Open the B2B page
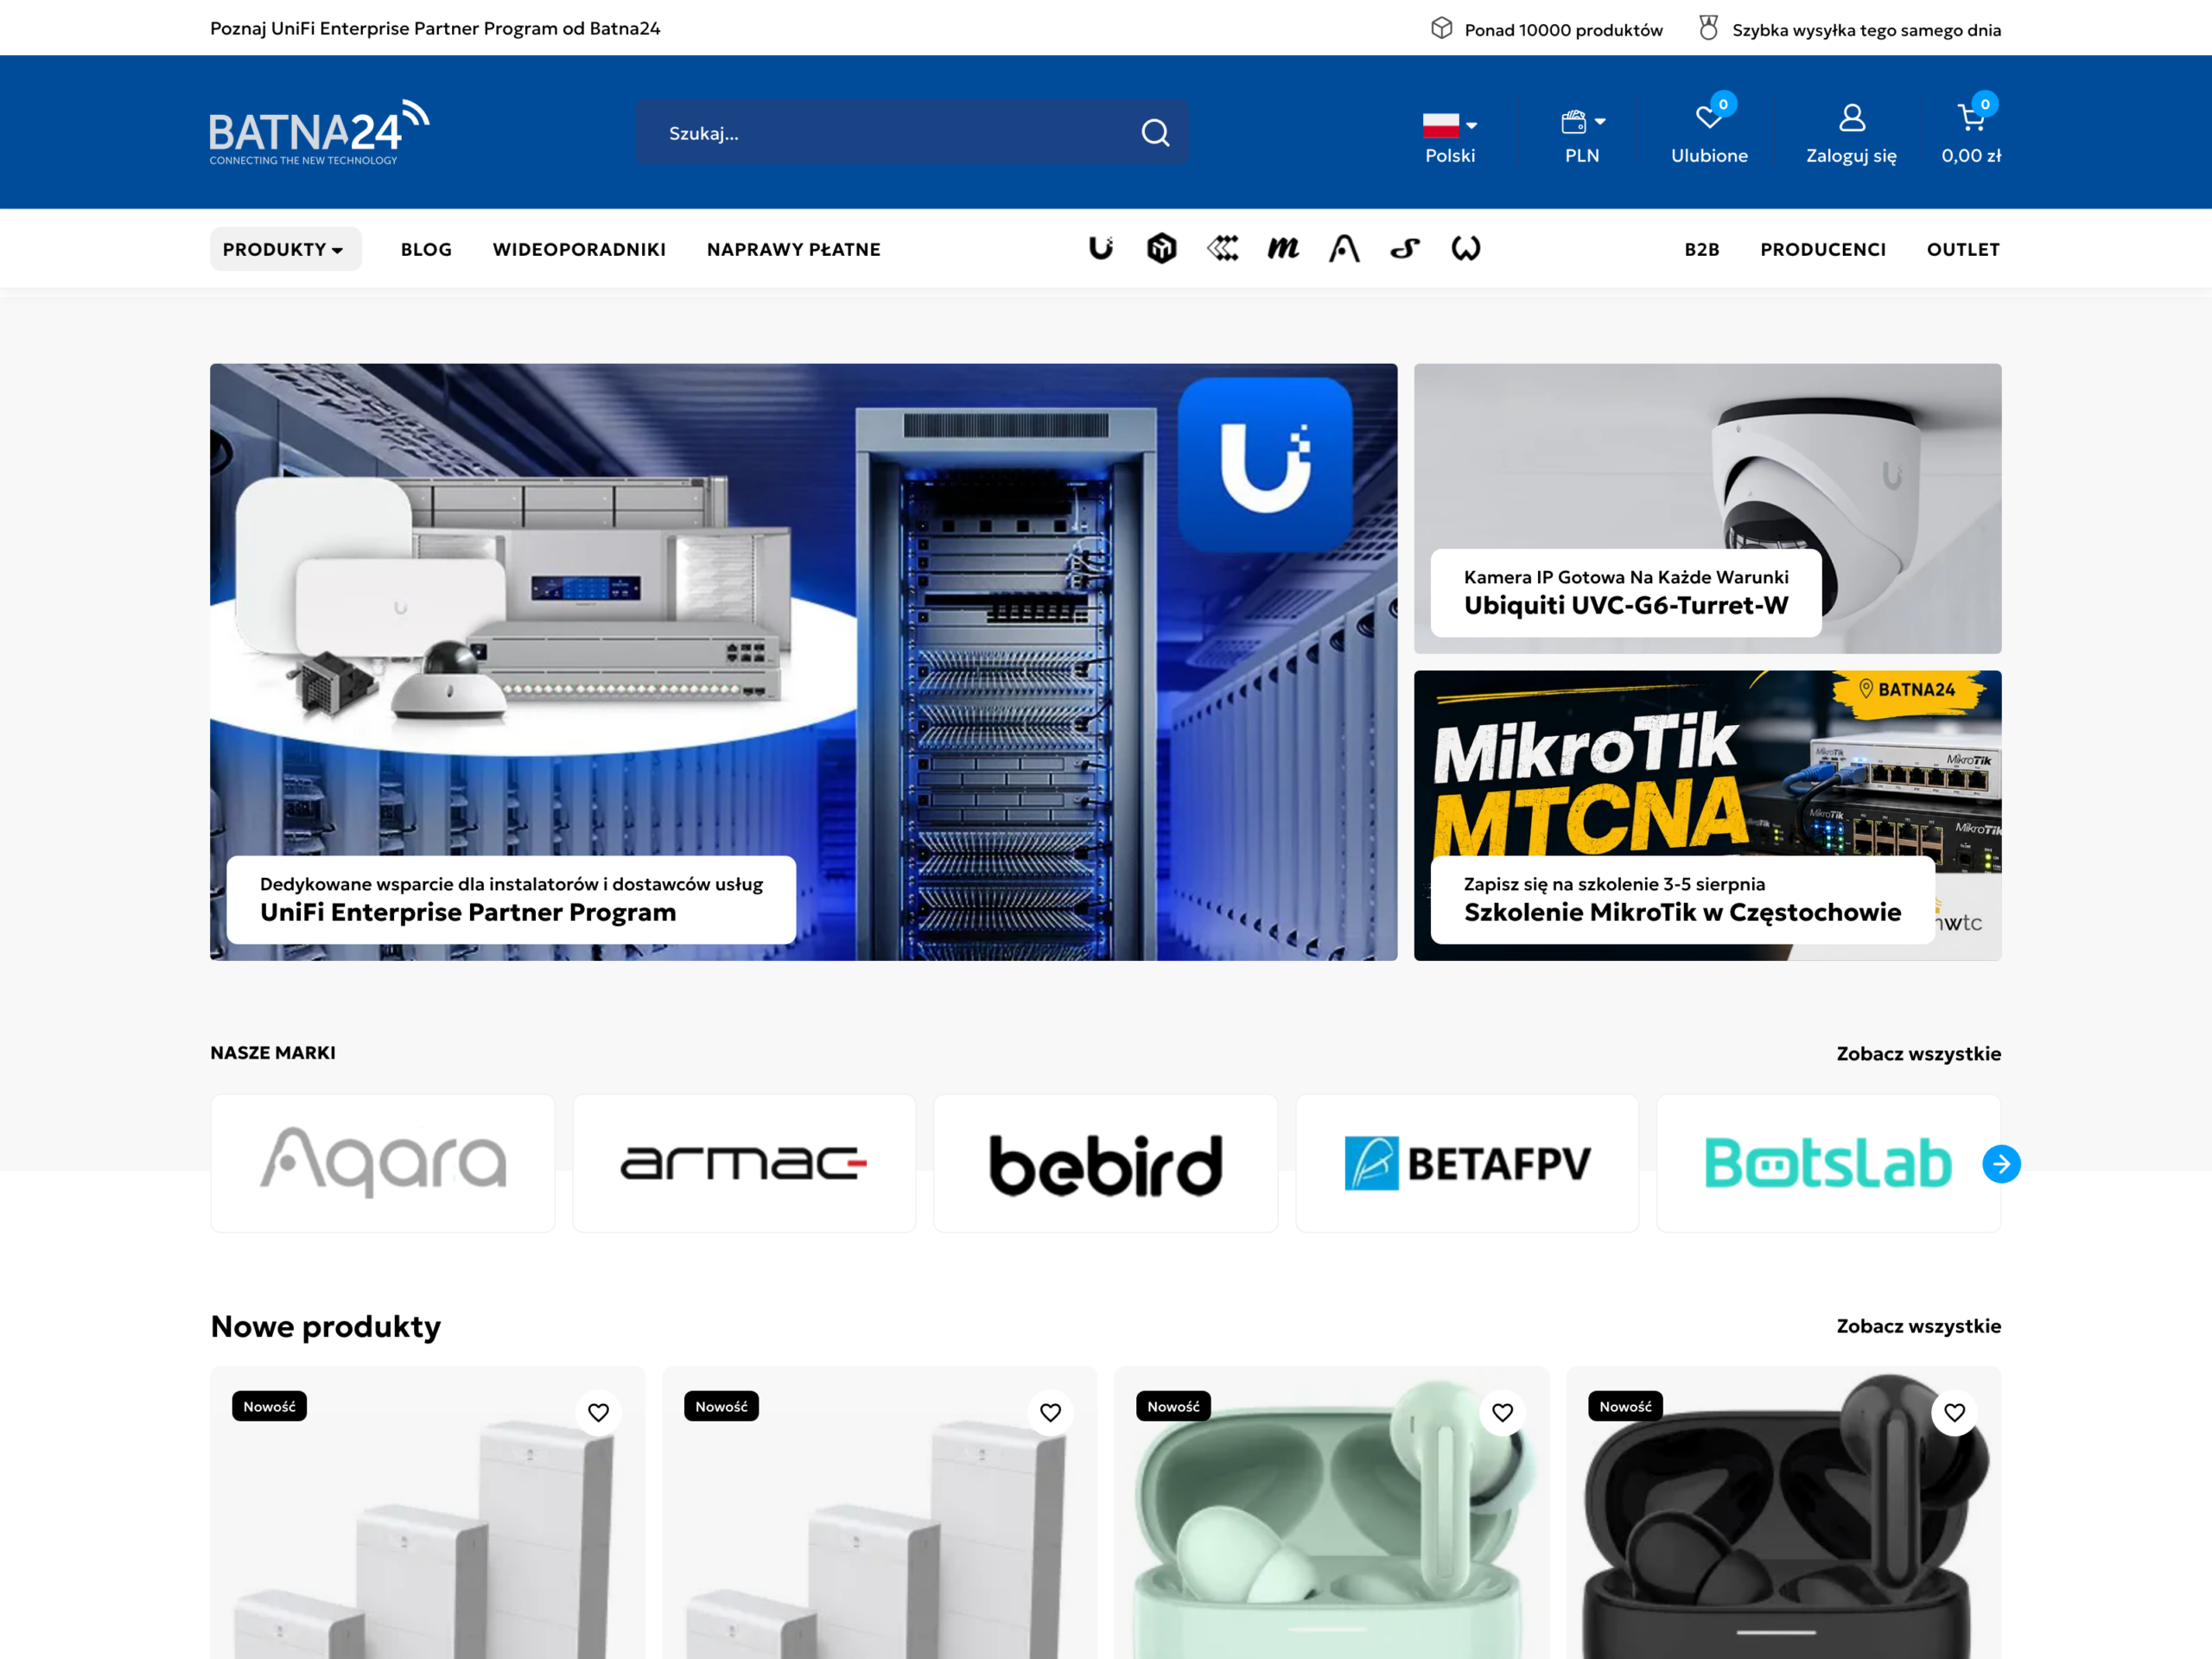2212x1659 pixels. pos(1701,249)
